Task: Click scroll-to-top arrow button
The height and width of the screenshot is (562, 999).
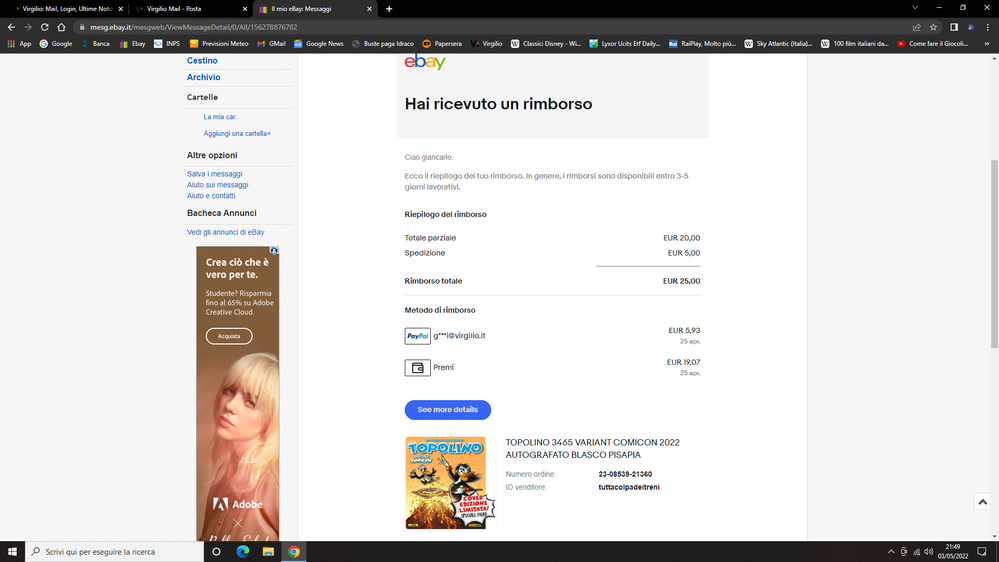Action: (982, 502)
